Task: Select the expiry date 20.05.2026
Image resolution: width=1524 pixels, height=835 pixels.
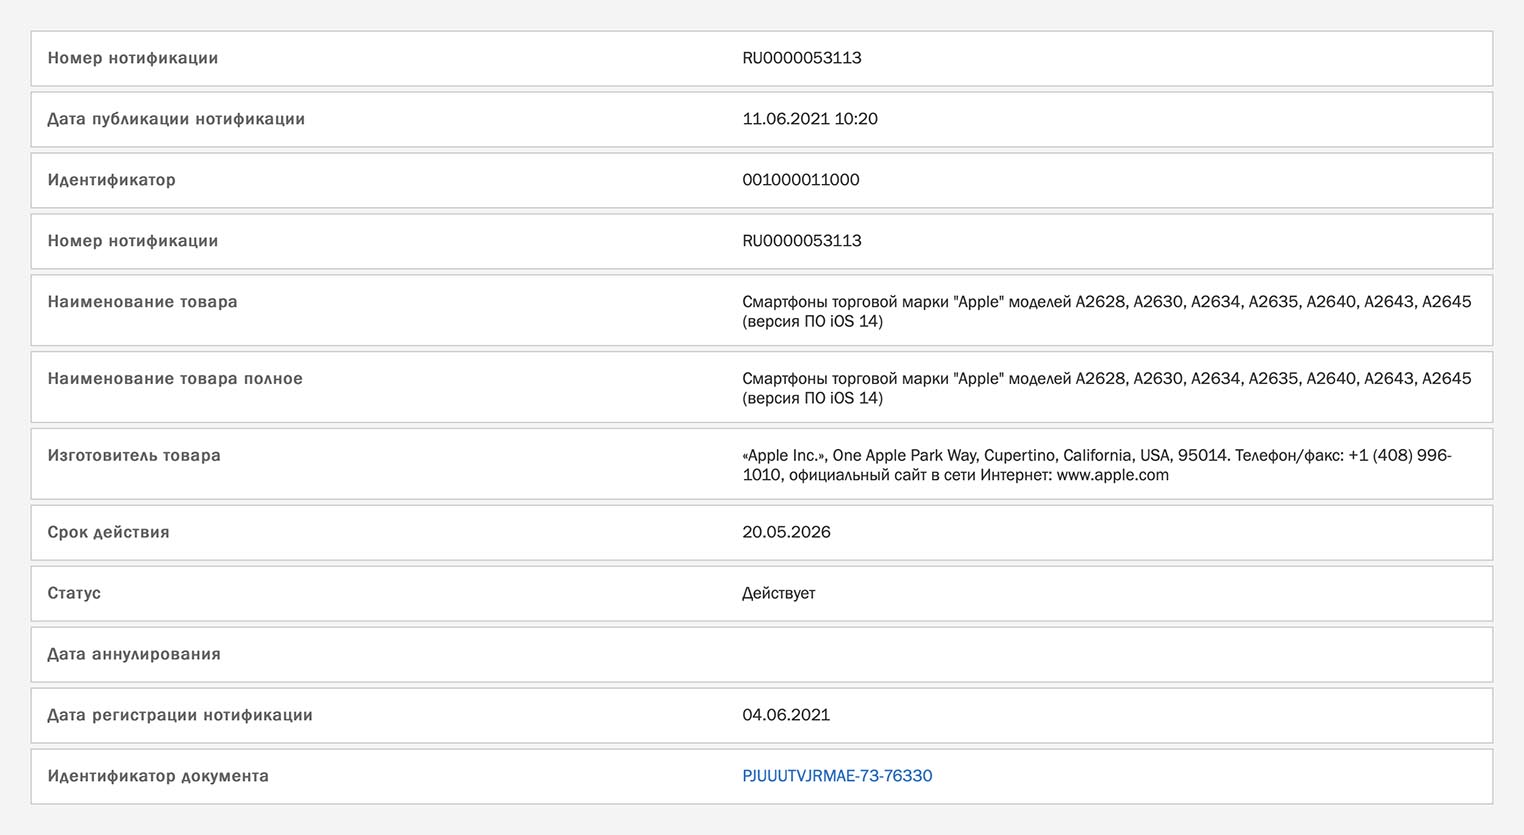Action: coord(786,532)
